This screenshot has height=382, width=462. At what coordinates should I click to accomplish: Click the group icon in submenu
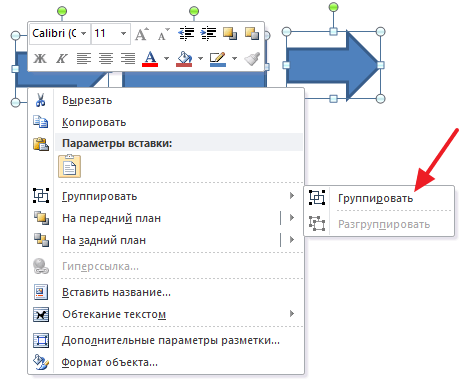point(317,198)
